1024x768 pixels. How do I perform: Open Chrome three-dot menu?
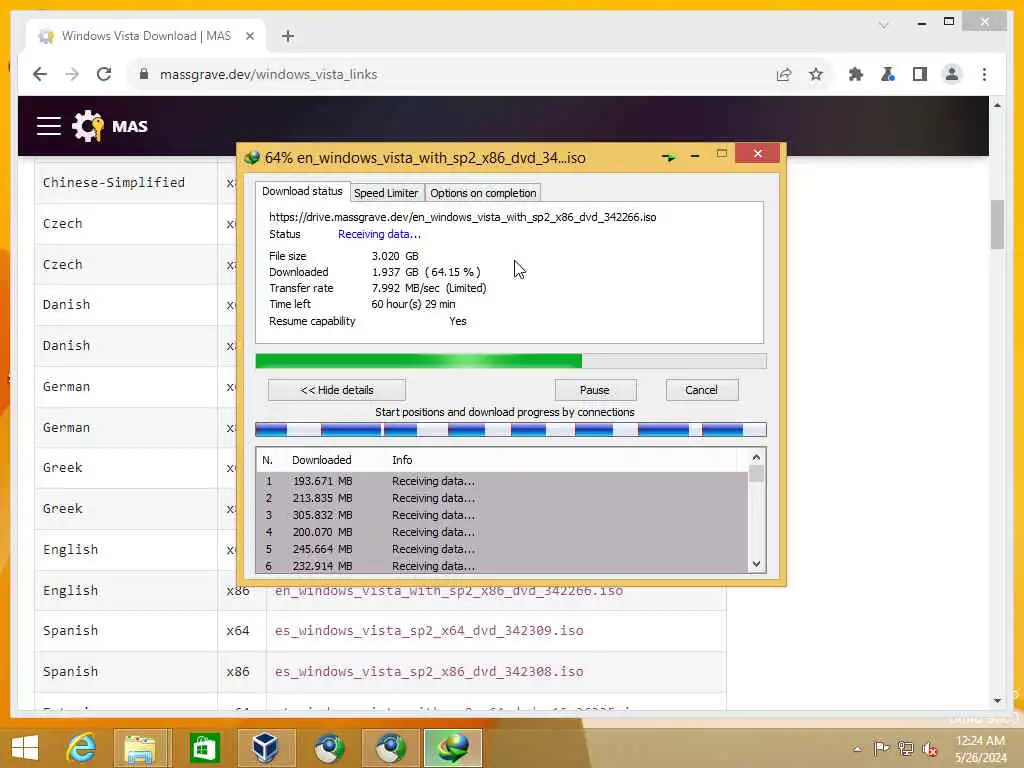[x=984, y=74]
